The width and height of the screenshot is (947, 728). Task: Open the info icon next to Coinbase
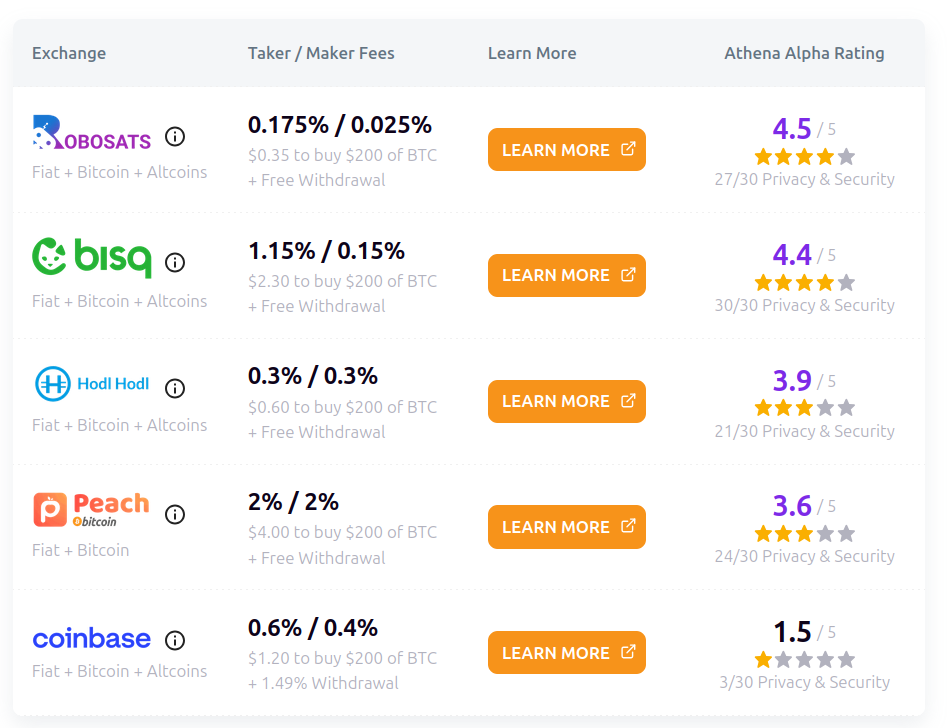[x=175, y=640]
